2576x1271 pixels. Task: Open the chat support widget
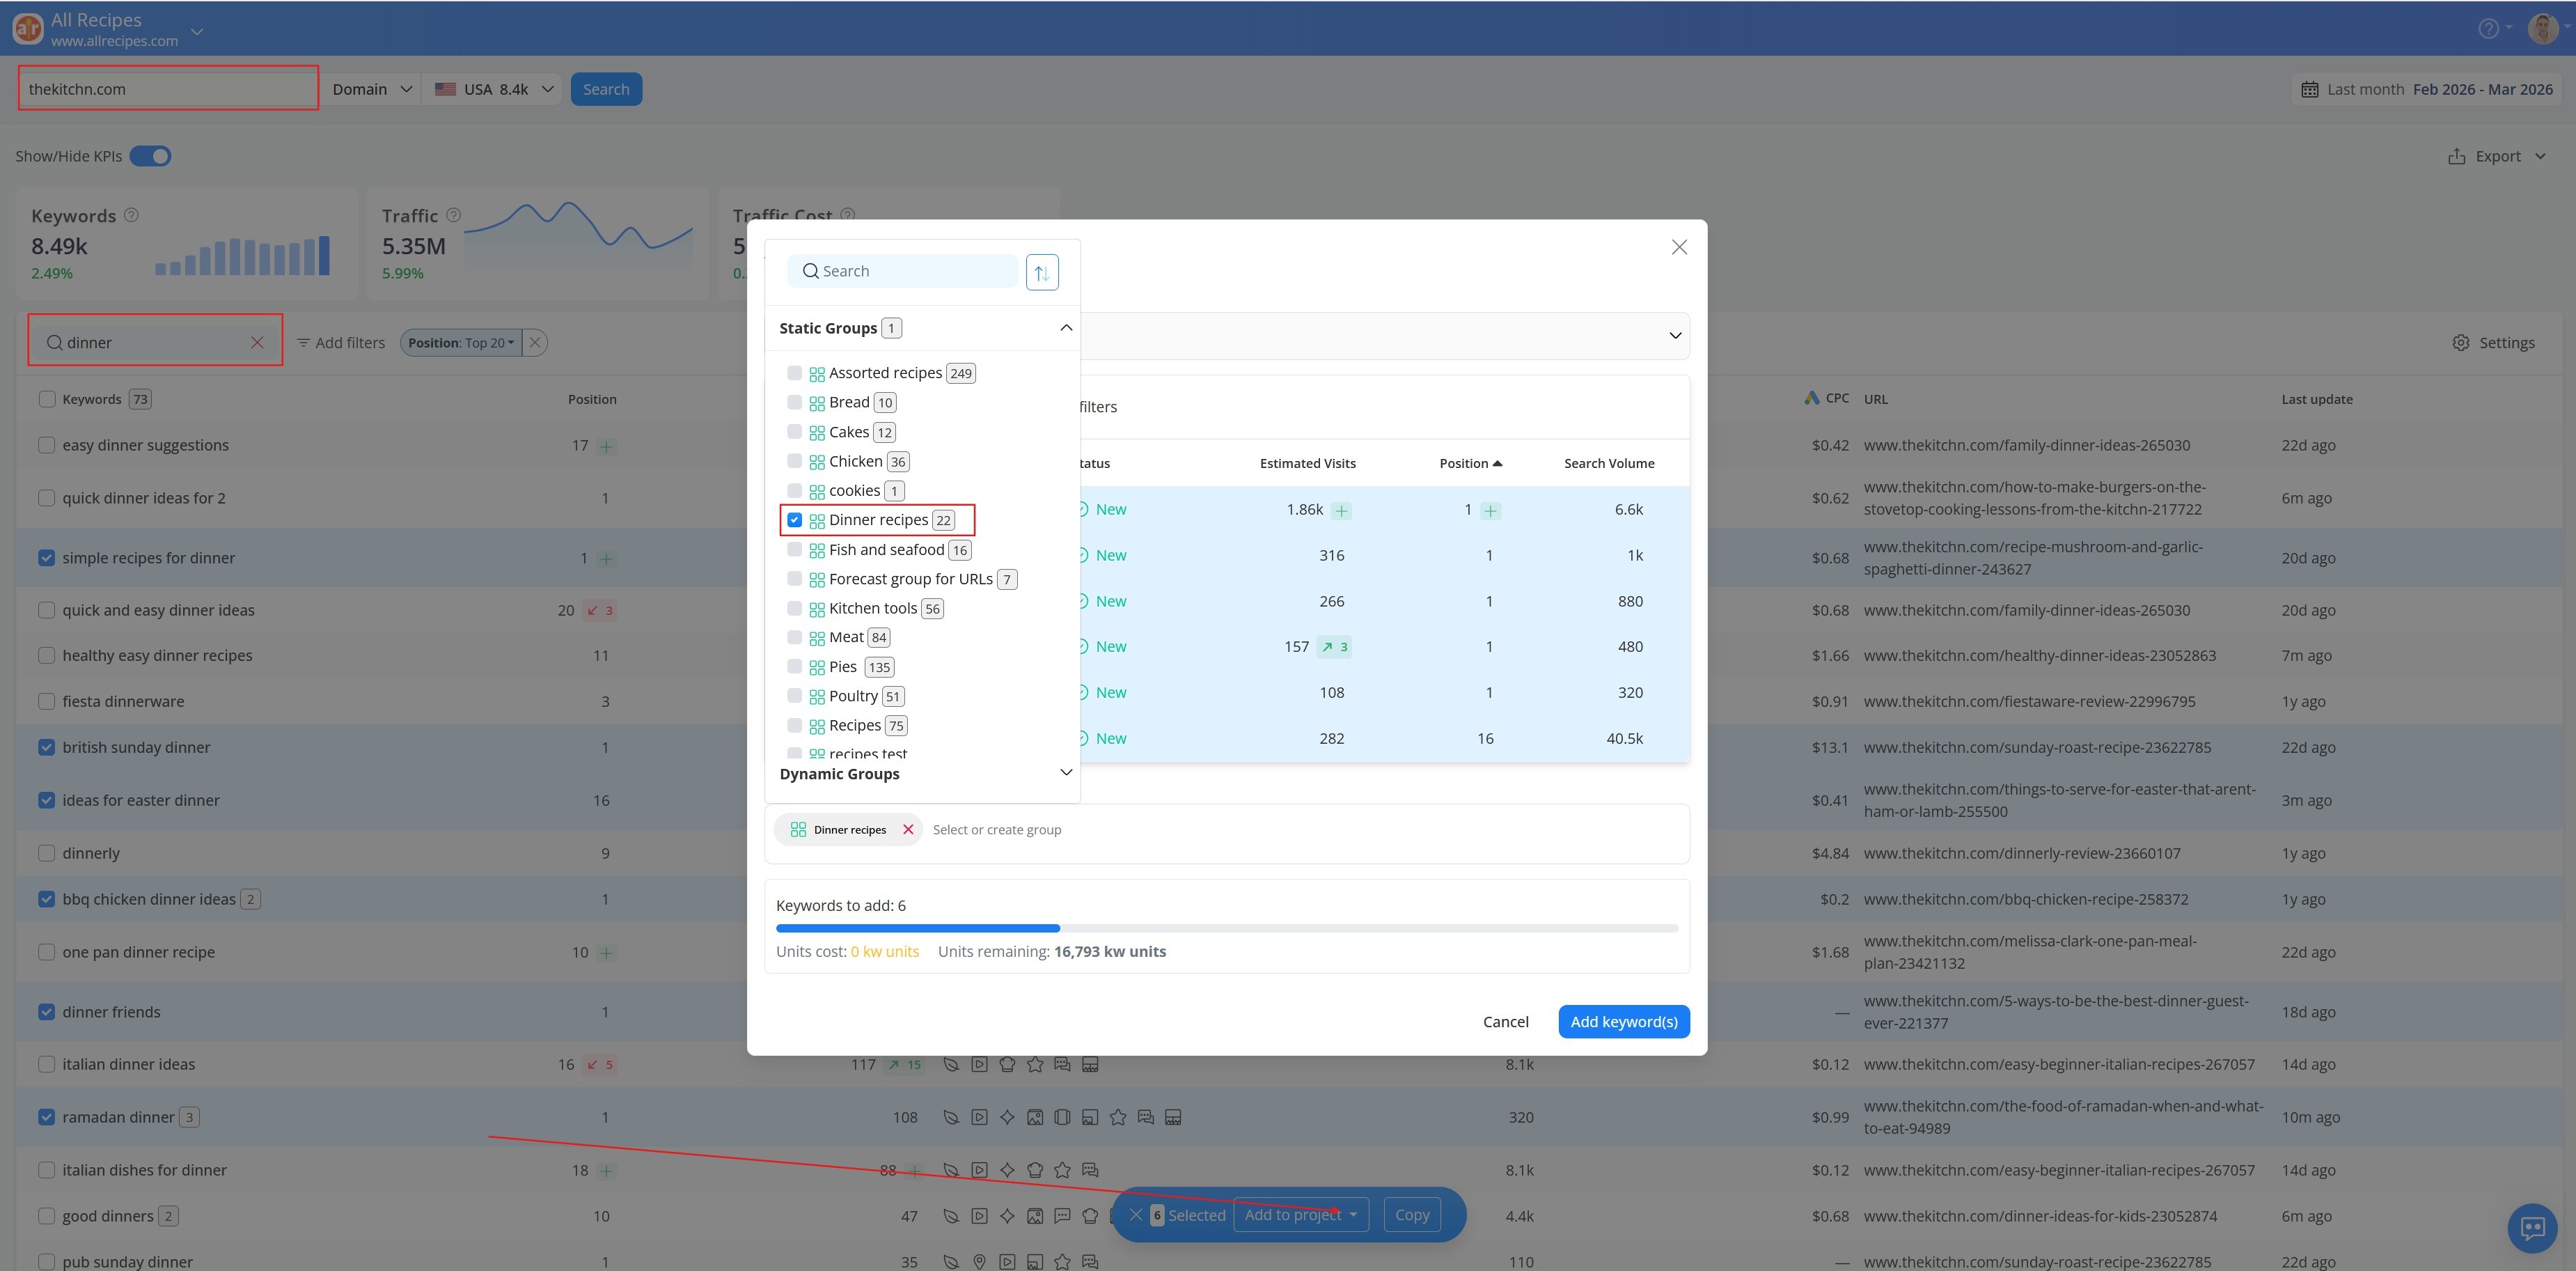(2531, 1227)
